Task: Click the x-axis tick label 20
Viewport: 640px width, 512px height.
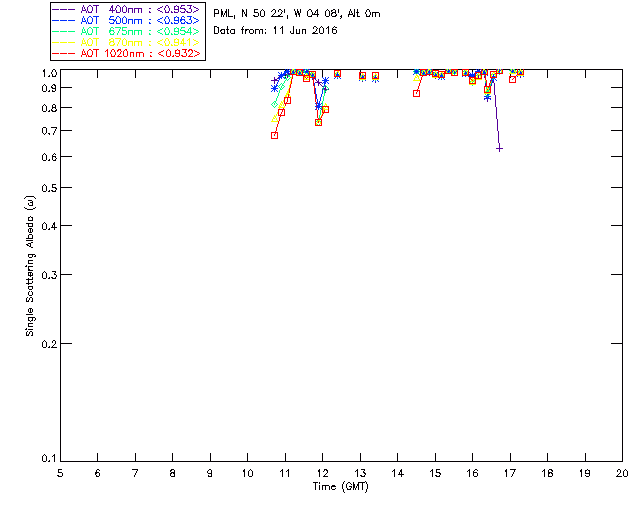Action: tap(622, 473)
